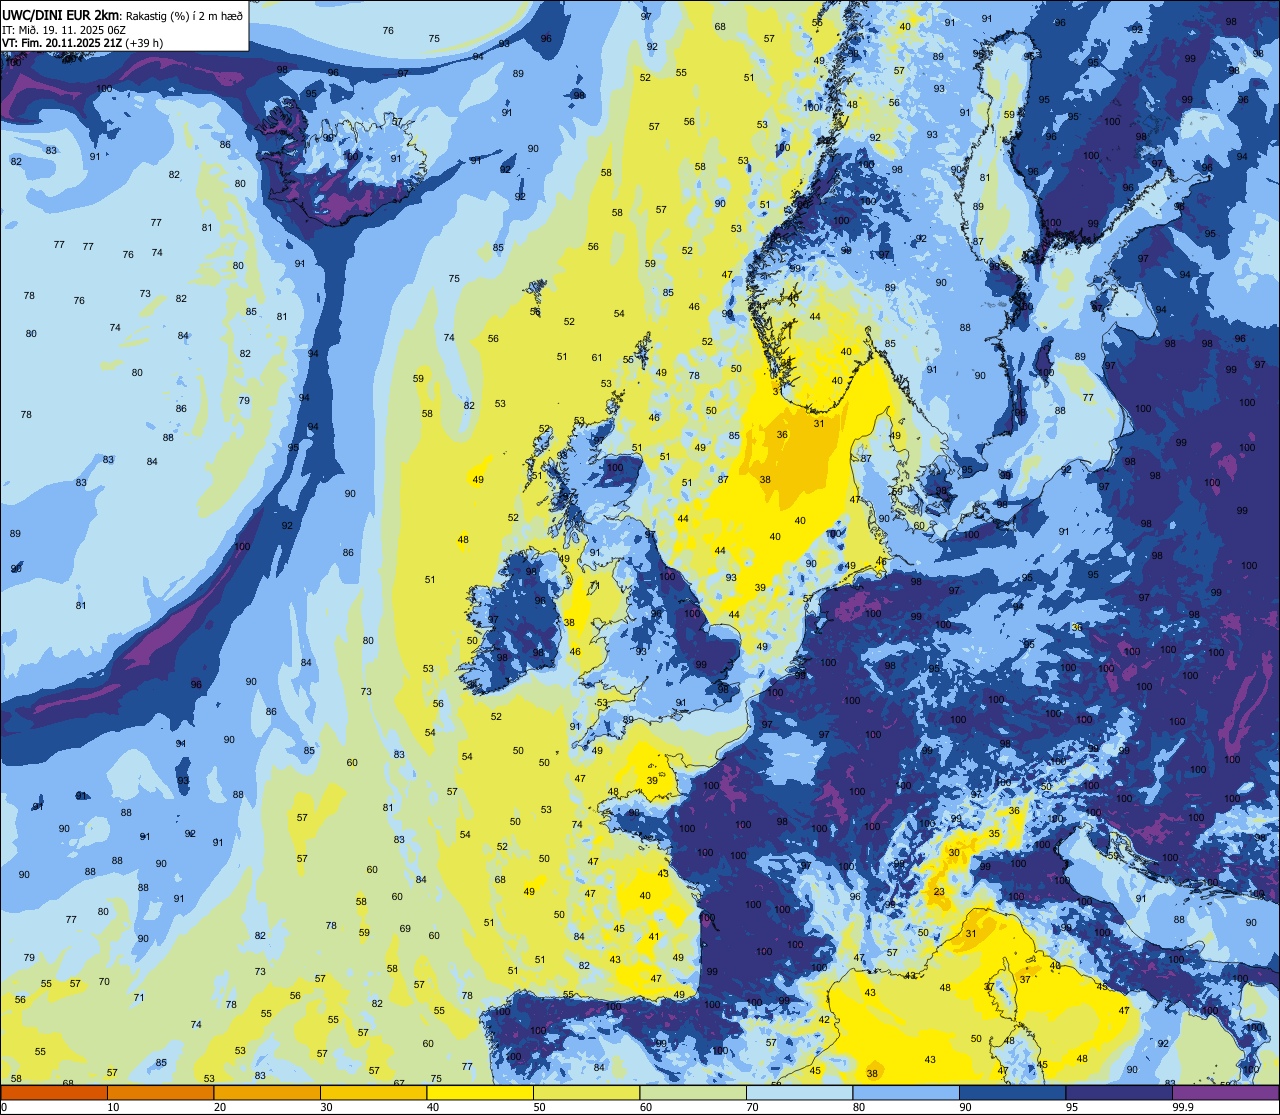Click the 0–10 dark orange legend segment

54,1092
